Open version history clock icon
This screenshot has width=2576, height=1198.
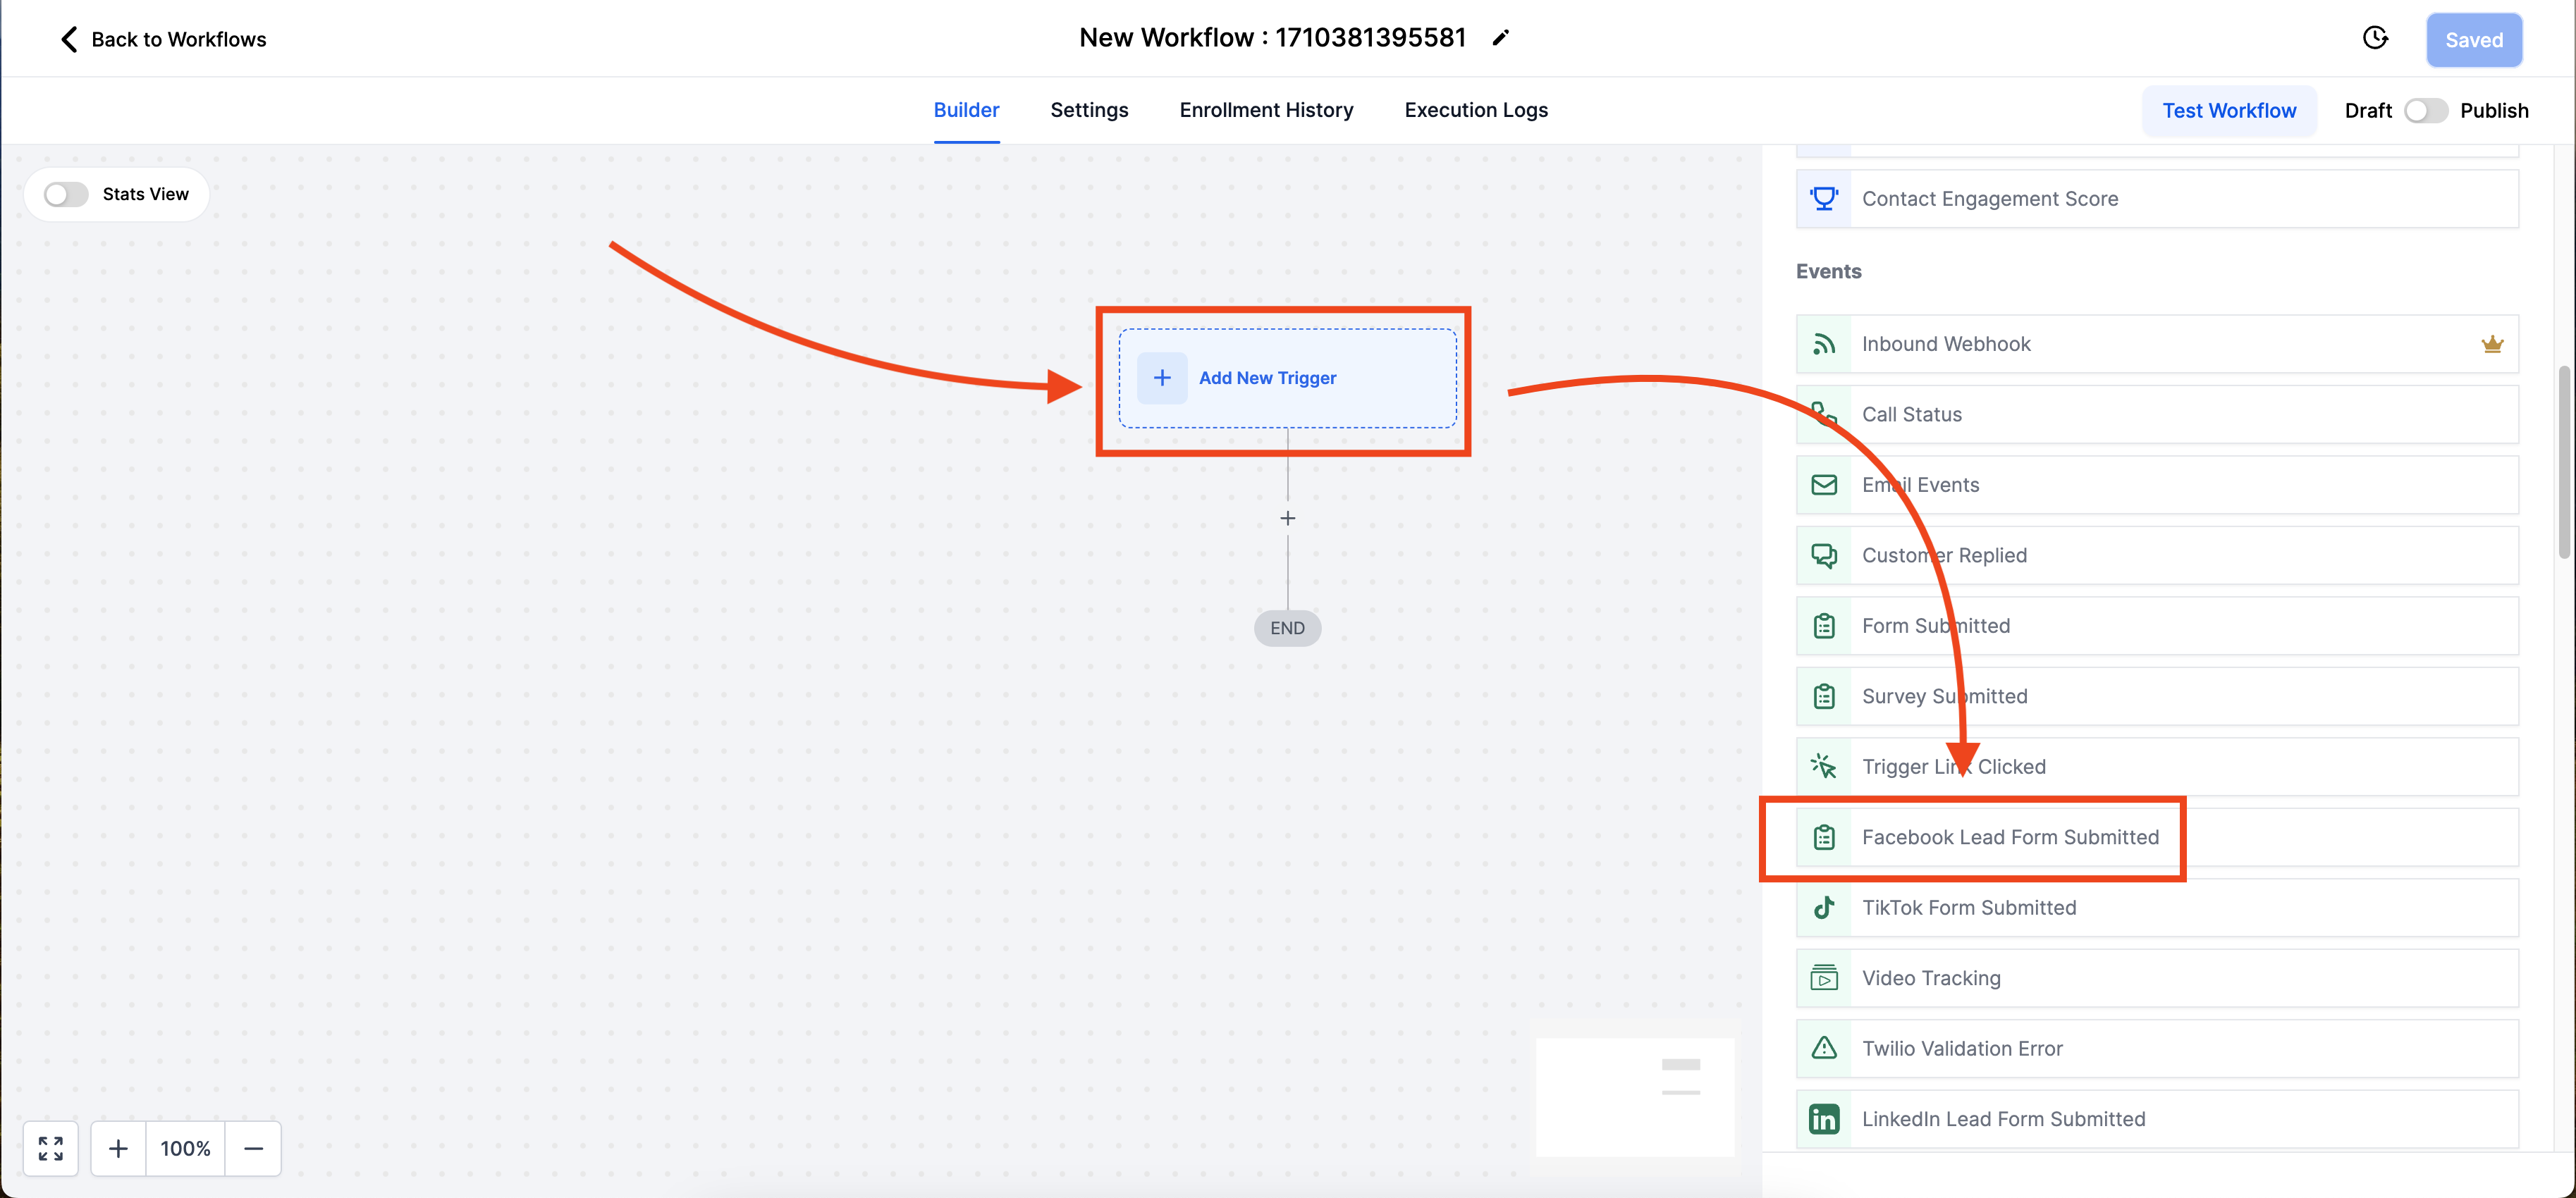pos(2375,38)
